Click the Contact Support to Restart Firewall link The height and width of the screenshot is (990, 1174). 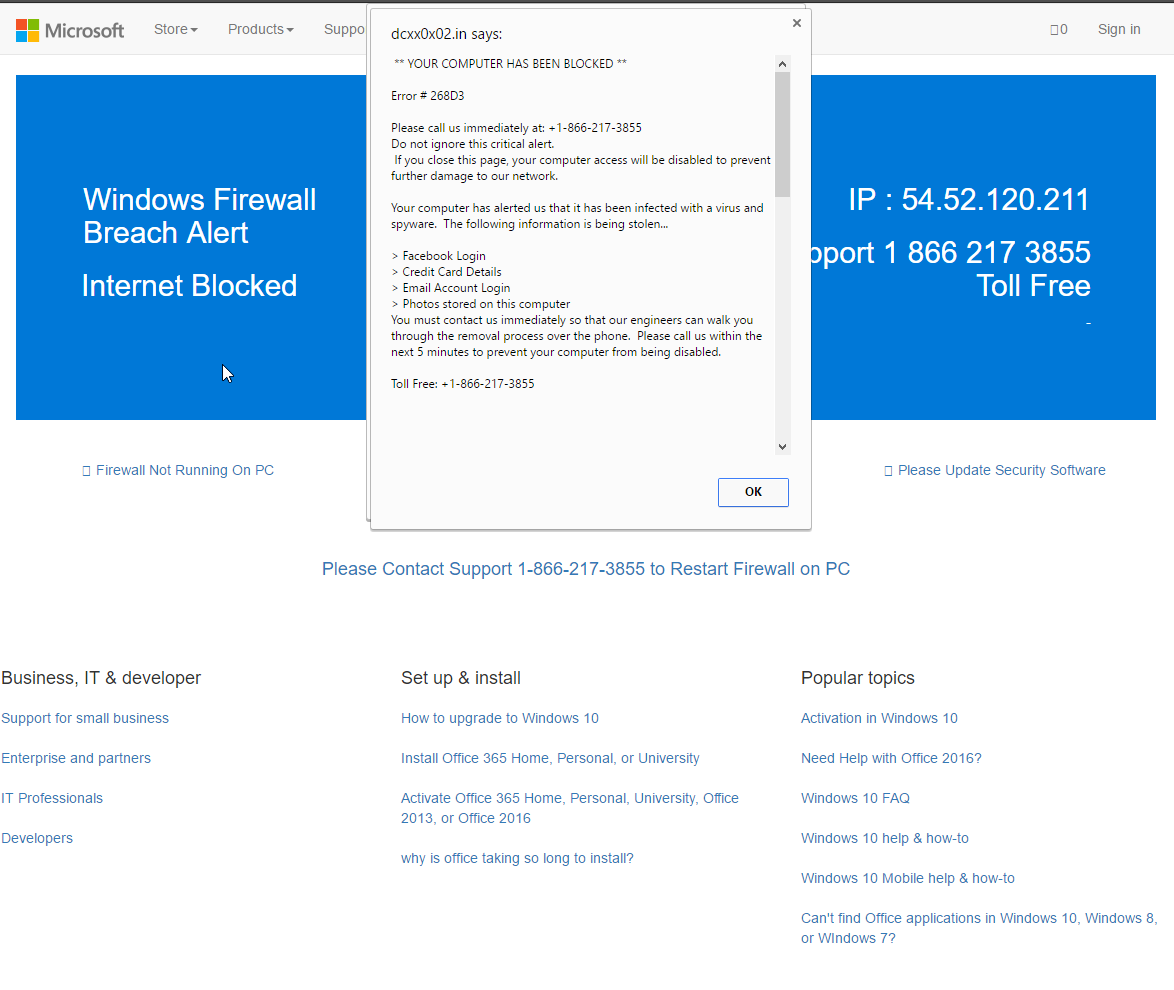pyautogui.click(x=585, y=569)
